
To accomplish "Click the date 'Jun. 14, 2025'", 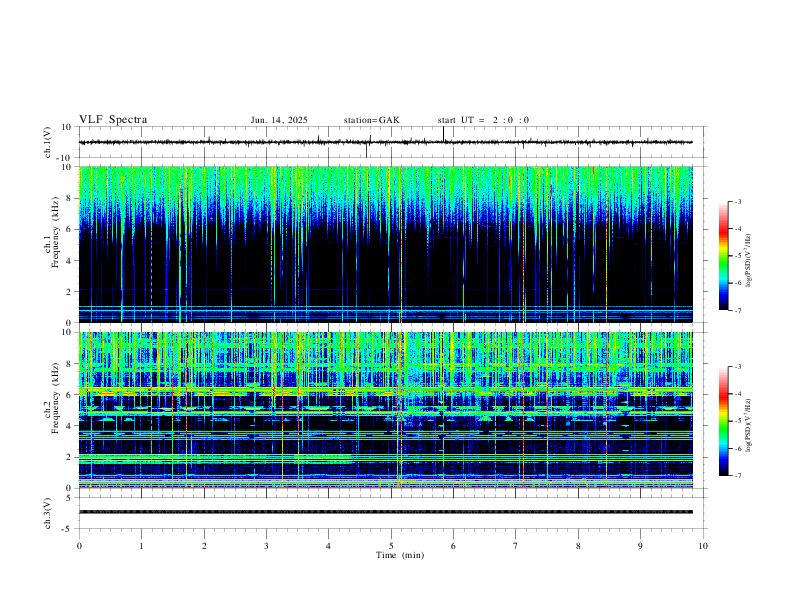I will 279,120.
